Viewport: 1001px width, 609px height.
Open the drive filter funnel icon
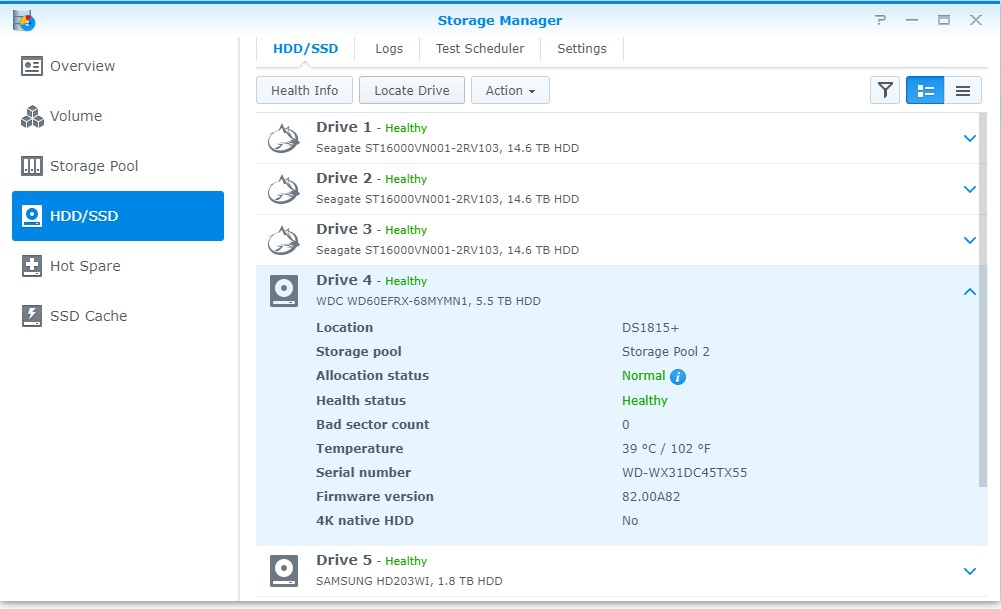885,90
